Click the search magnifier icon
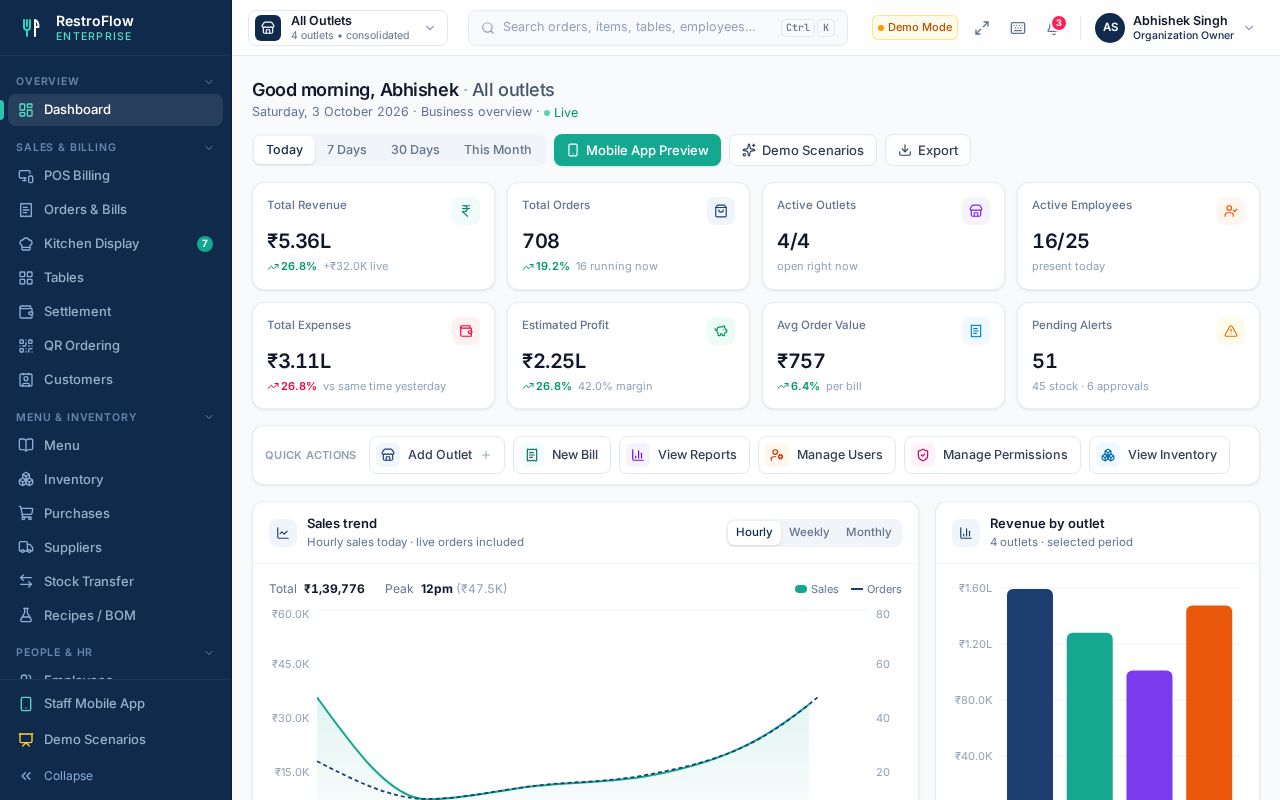Screen dimensions: 1280x800 488,28
